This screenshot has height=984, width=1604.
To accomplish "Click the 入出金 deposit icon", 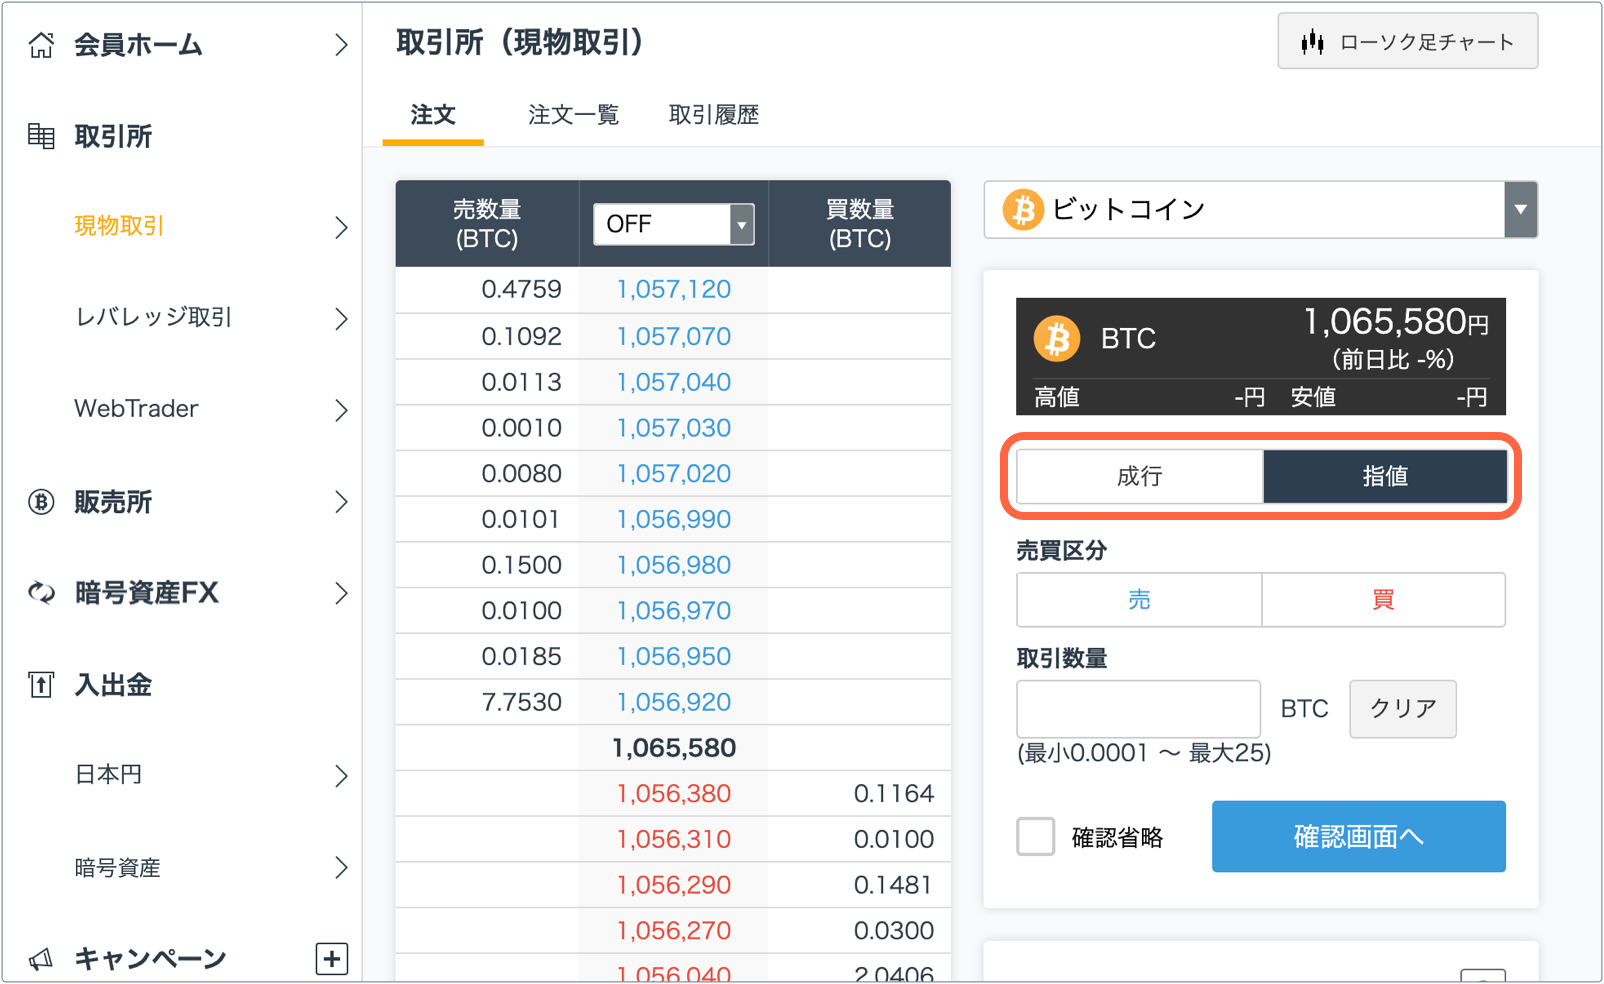I will (x=41, y=685).
